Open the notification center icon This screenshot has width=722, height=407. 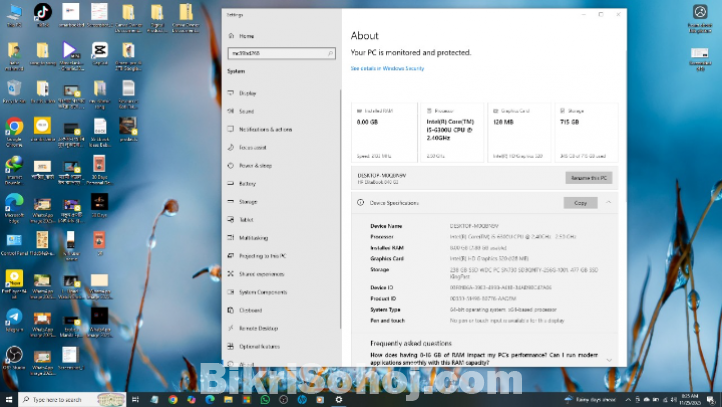pos(713,400)
